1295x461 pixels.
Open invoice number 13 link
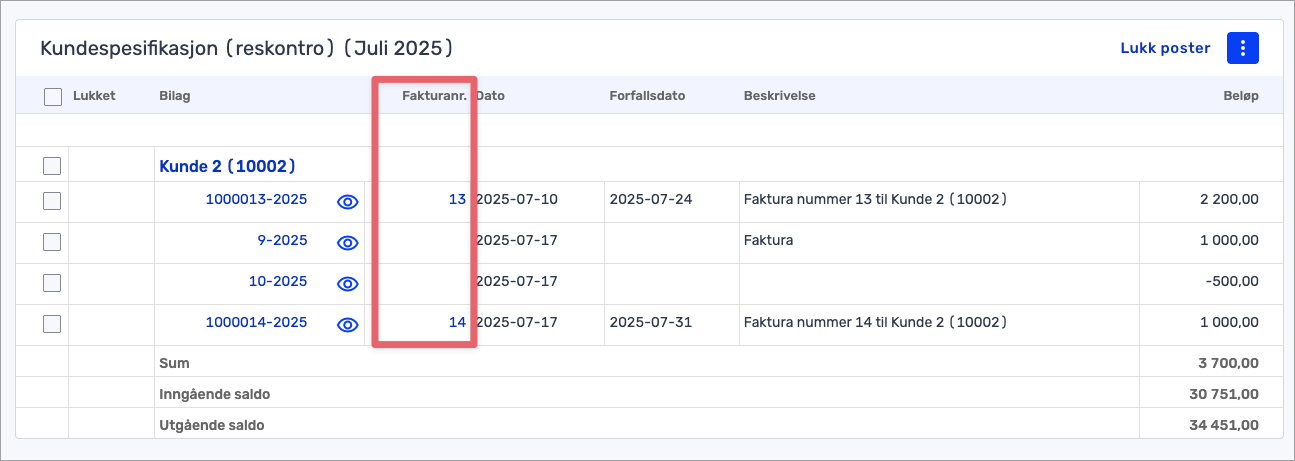(x=457, y=199)
